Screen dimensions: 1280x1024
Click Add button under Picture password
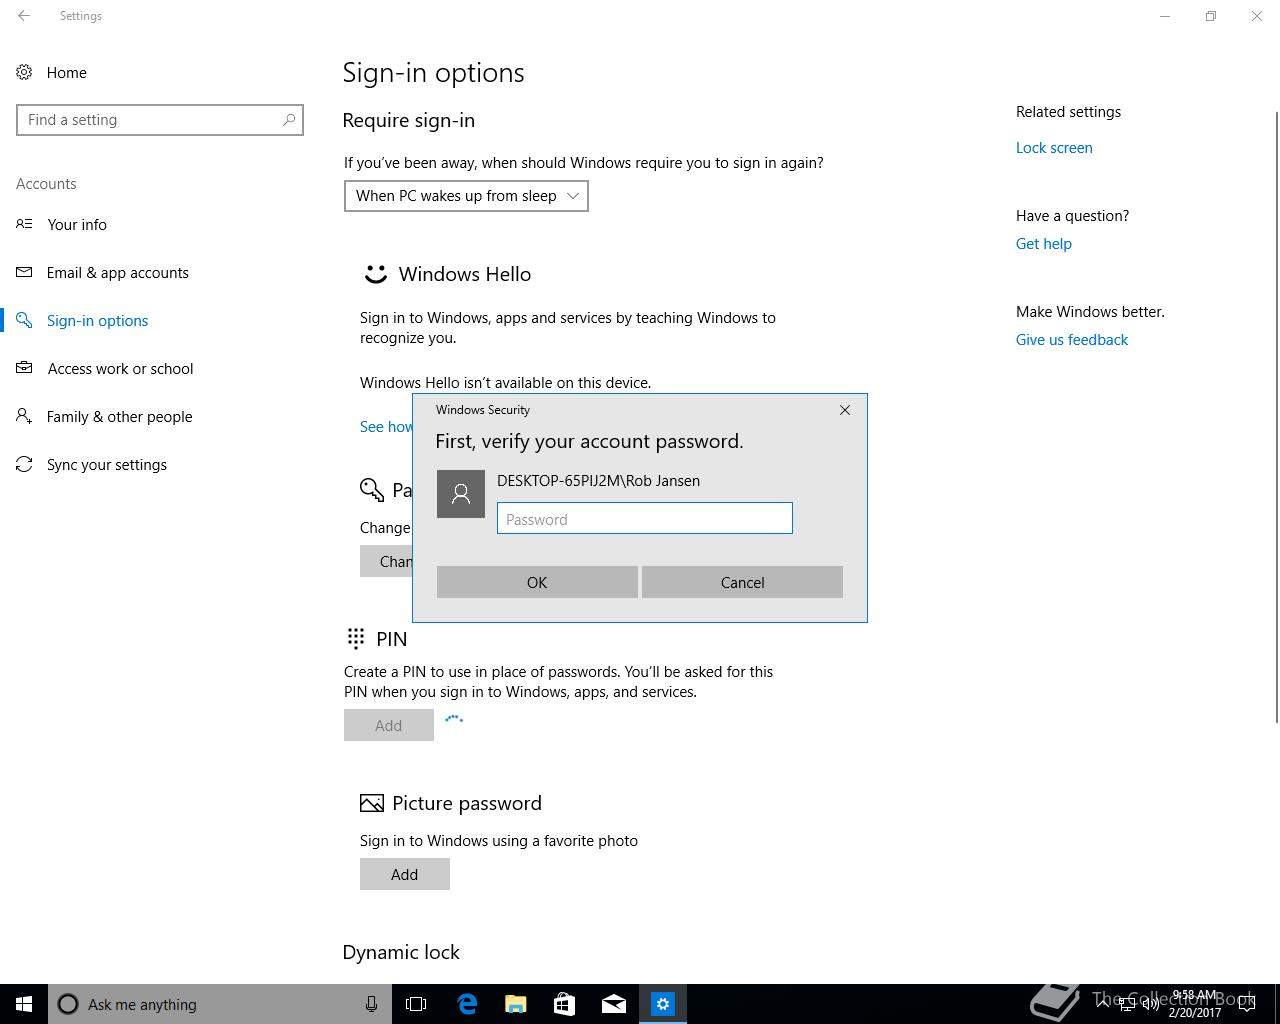click(x=405, y=874)
